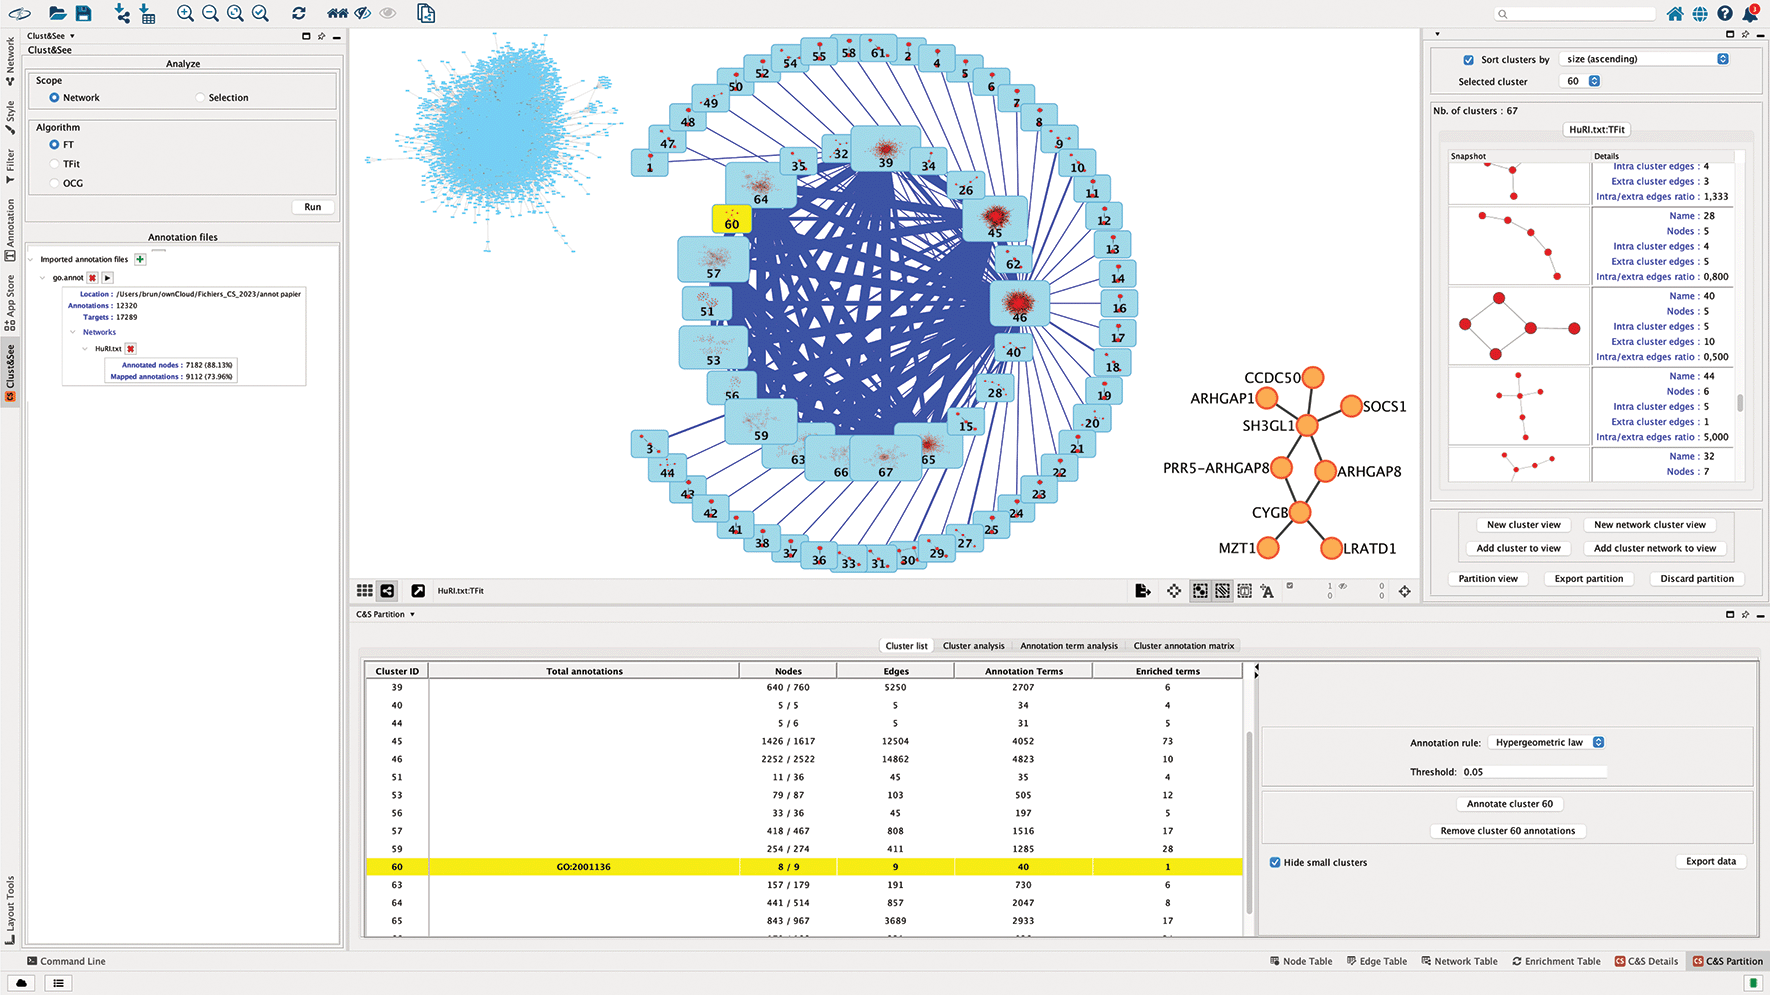Image resolution: width=1770 pixels, height=995 pixels.
Task: Click Export to File icon below network view
Action: [1143, 591]
